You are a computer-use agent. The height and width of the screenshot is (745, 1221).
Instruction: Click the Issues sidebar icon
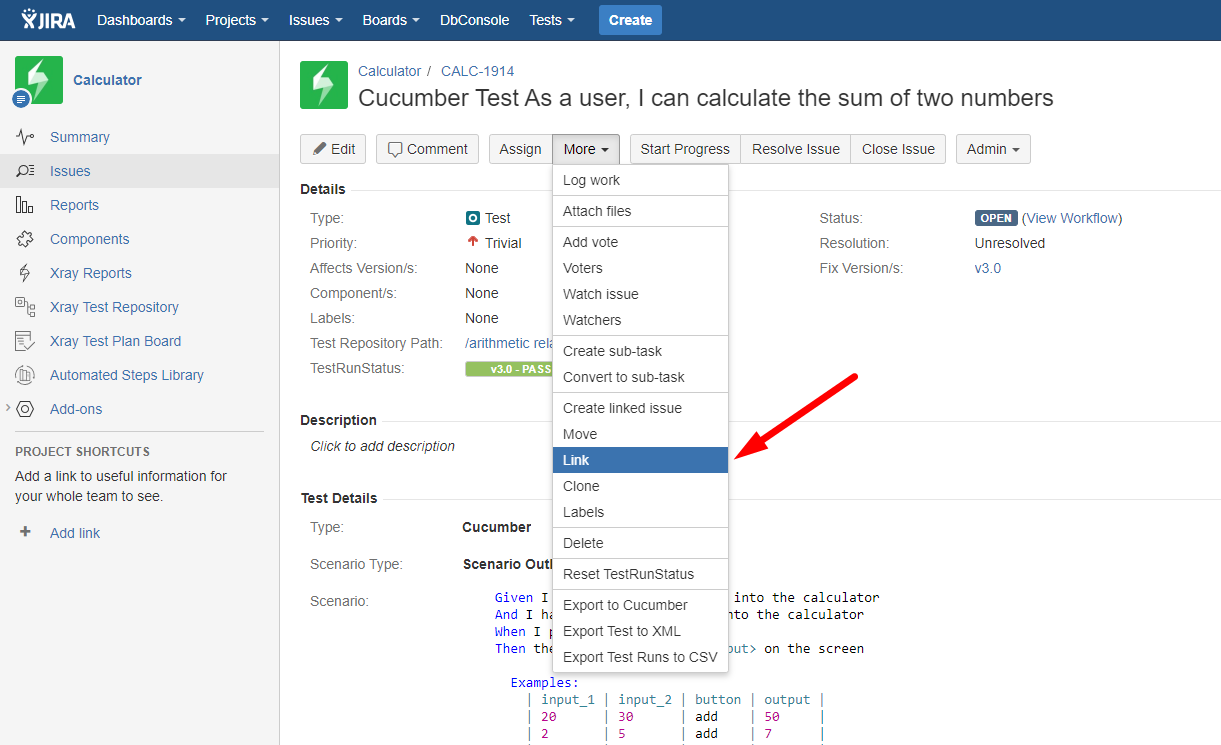(25, 171)
